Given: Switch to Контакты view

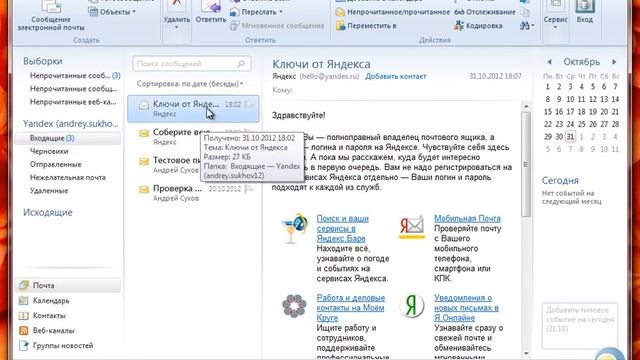Looking at the screenshot, I should point(42,316).
